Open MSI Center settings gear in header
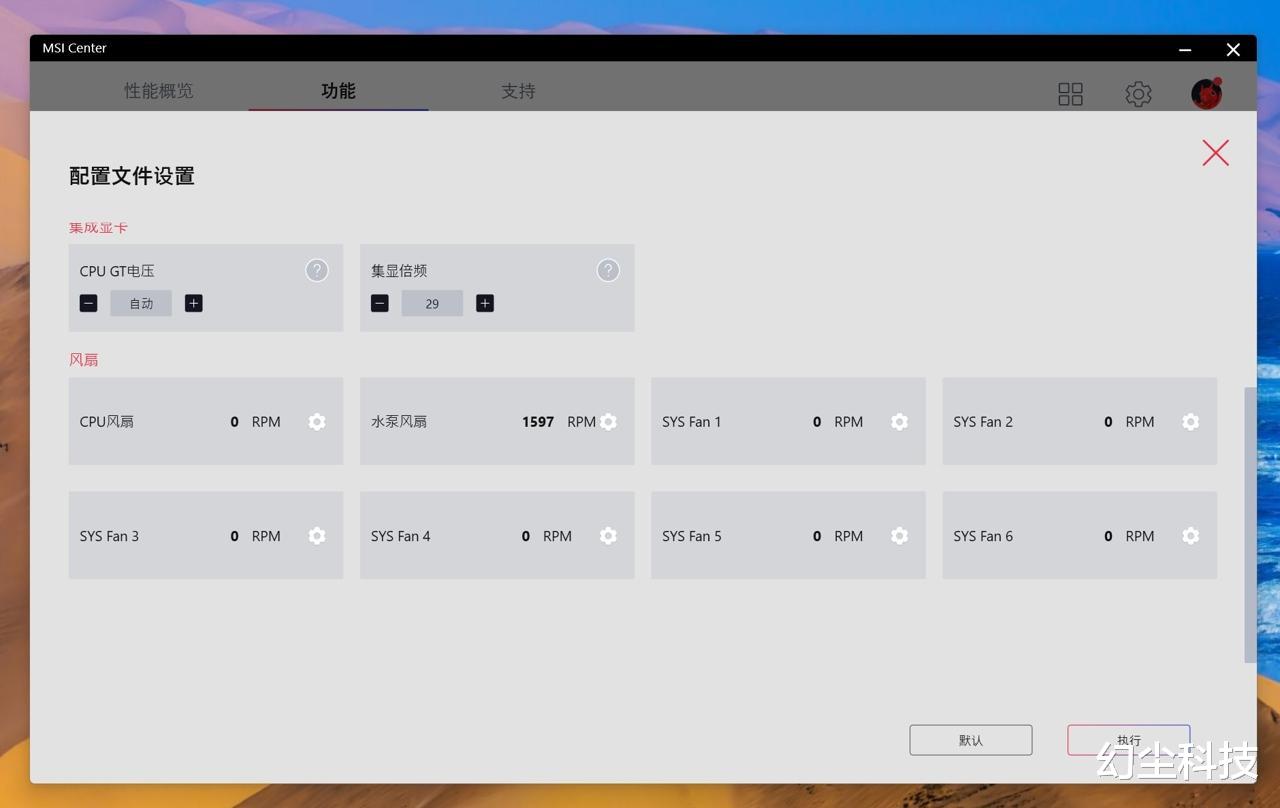The width and height of the screenshot is (1280, 808). pos(1138,94)
